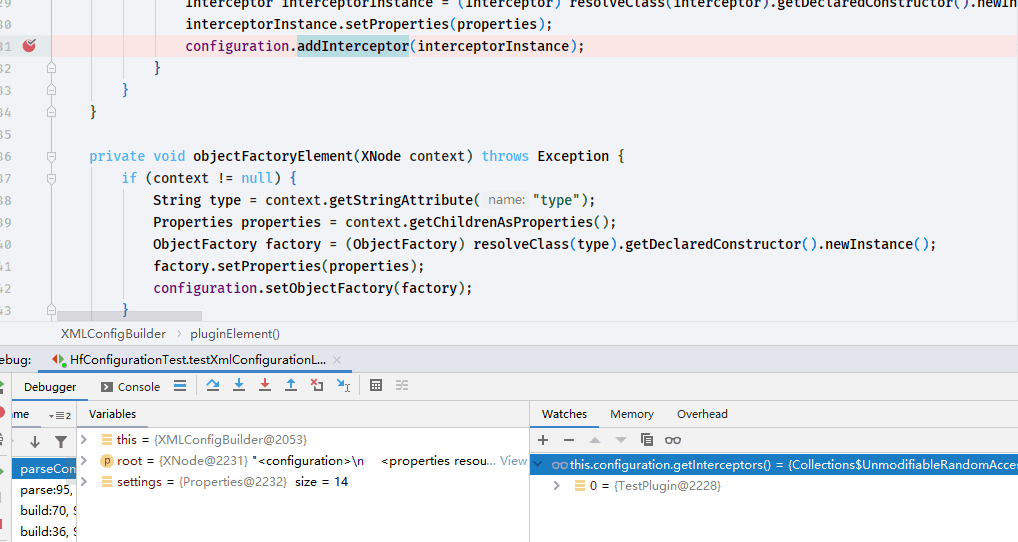Click the Run to Cursor icon

343,386
